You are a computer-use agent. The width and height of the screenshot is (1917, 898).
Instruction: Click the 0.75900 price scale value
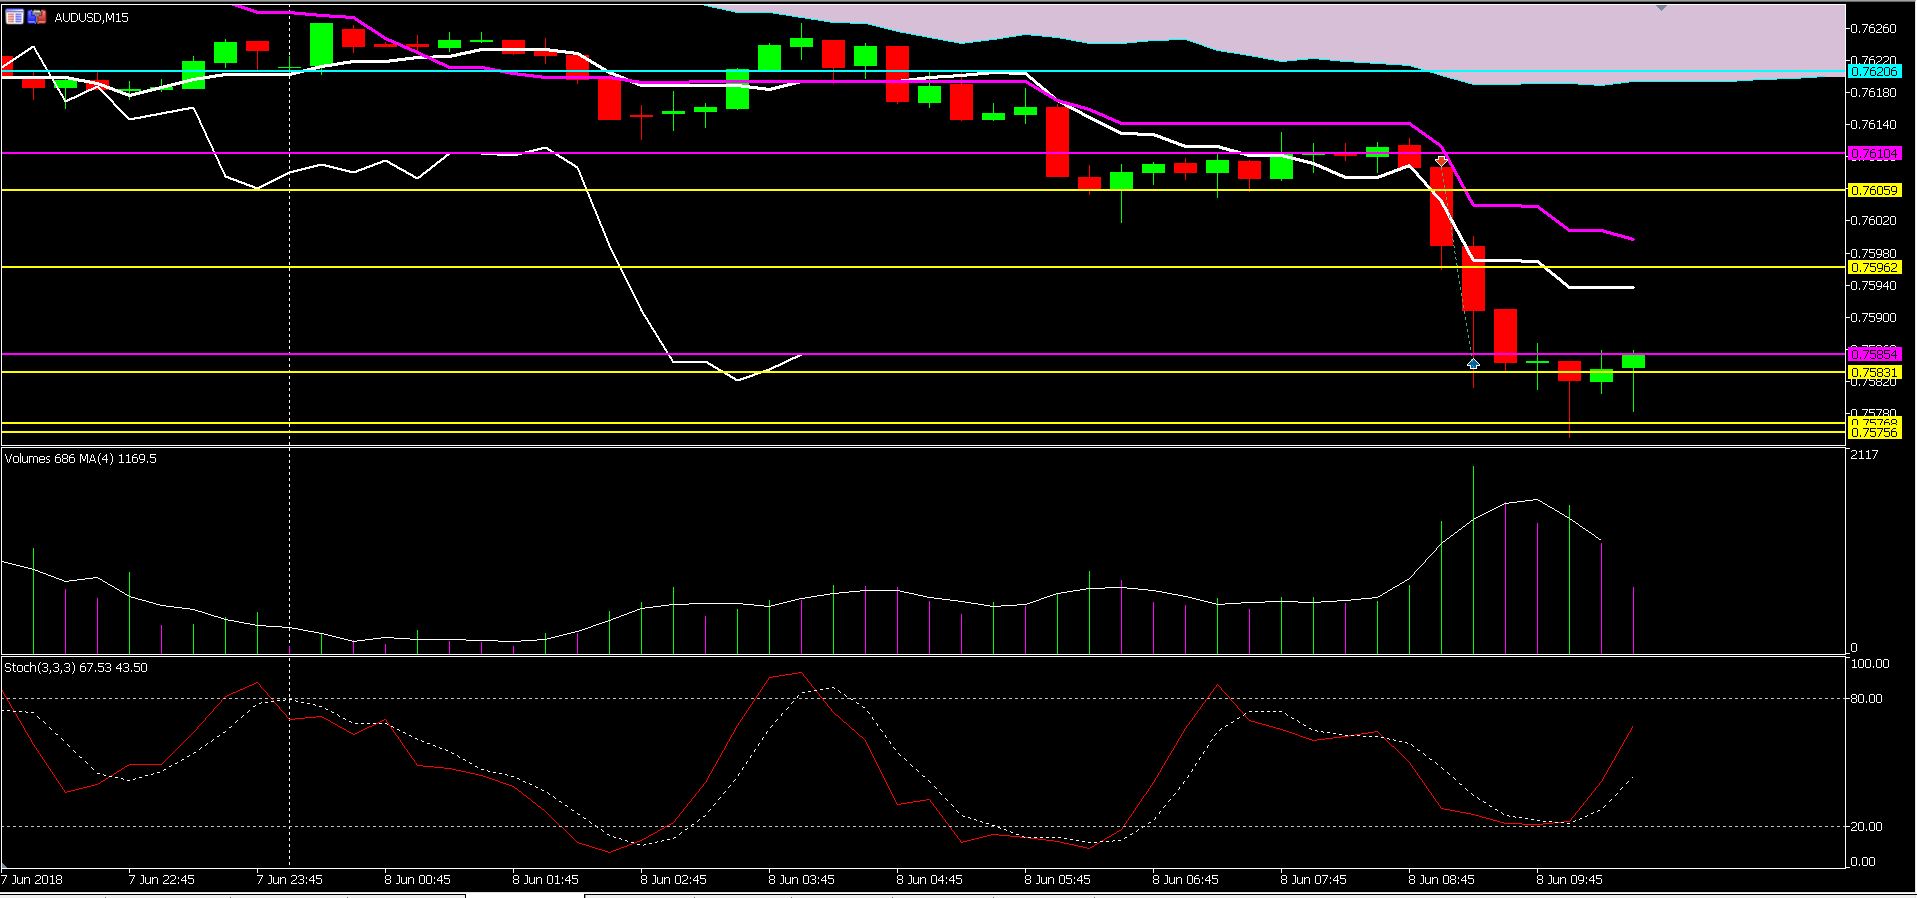click(x=1874, y=318)
